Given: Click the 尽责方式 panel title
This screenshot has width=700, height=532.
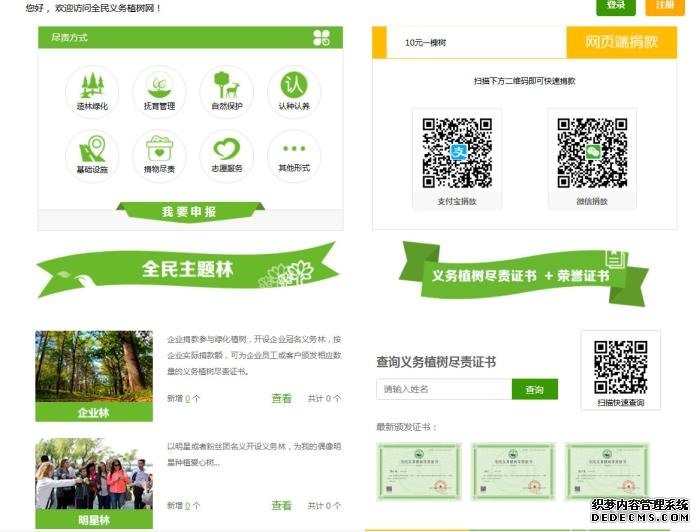Looking at the screenshot, I should 69,37.
